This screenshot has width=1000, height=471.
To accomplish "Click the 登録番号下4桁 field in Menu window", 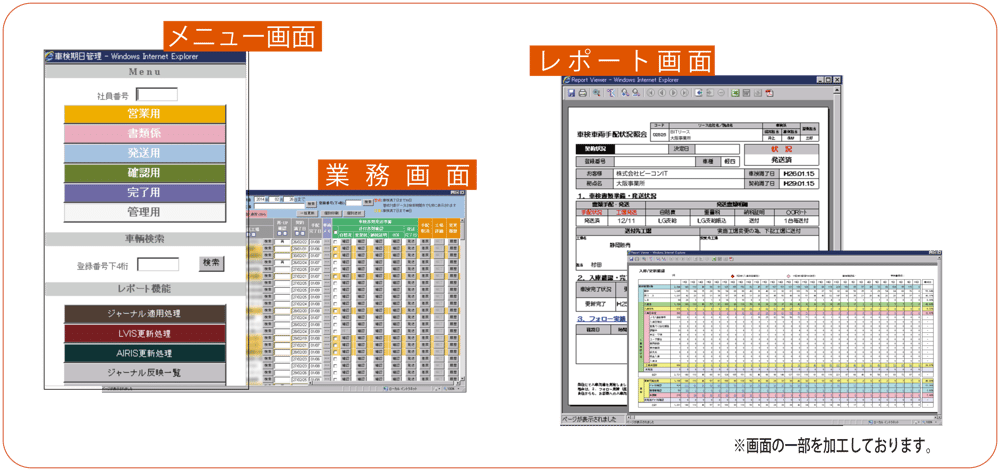I will pos(158,264).
